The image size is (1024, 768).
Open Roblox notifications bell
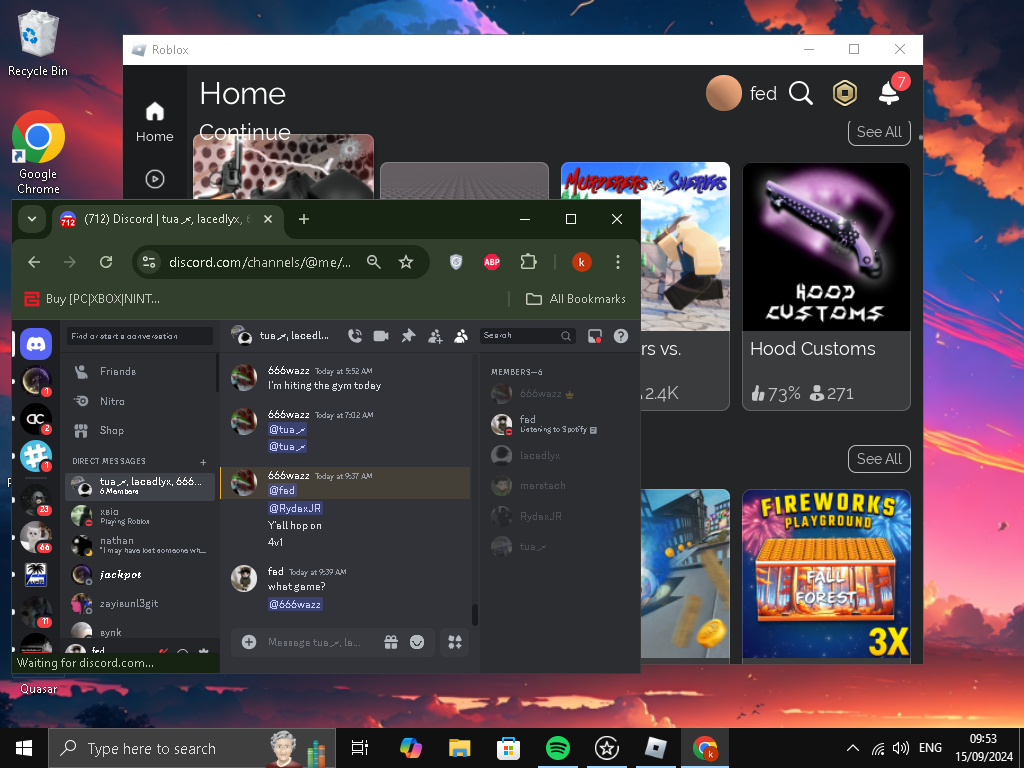point(889,93)
